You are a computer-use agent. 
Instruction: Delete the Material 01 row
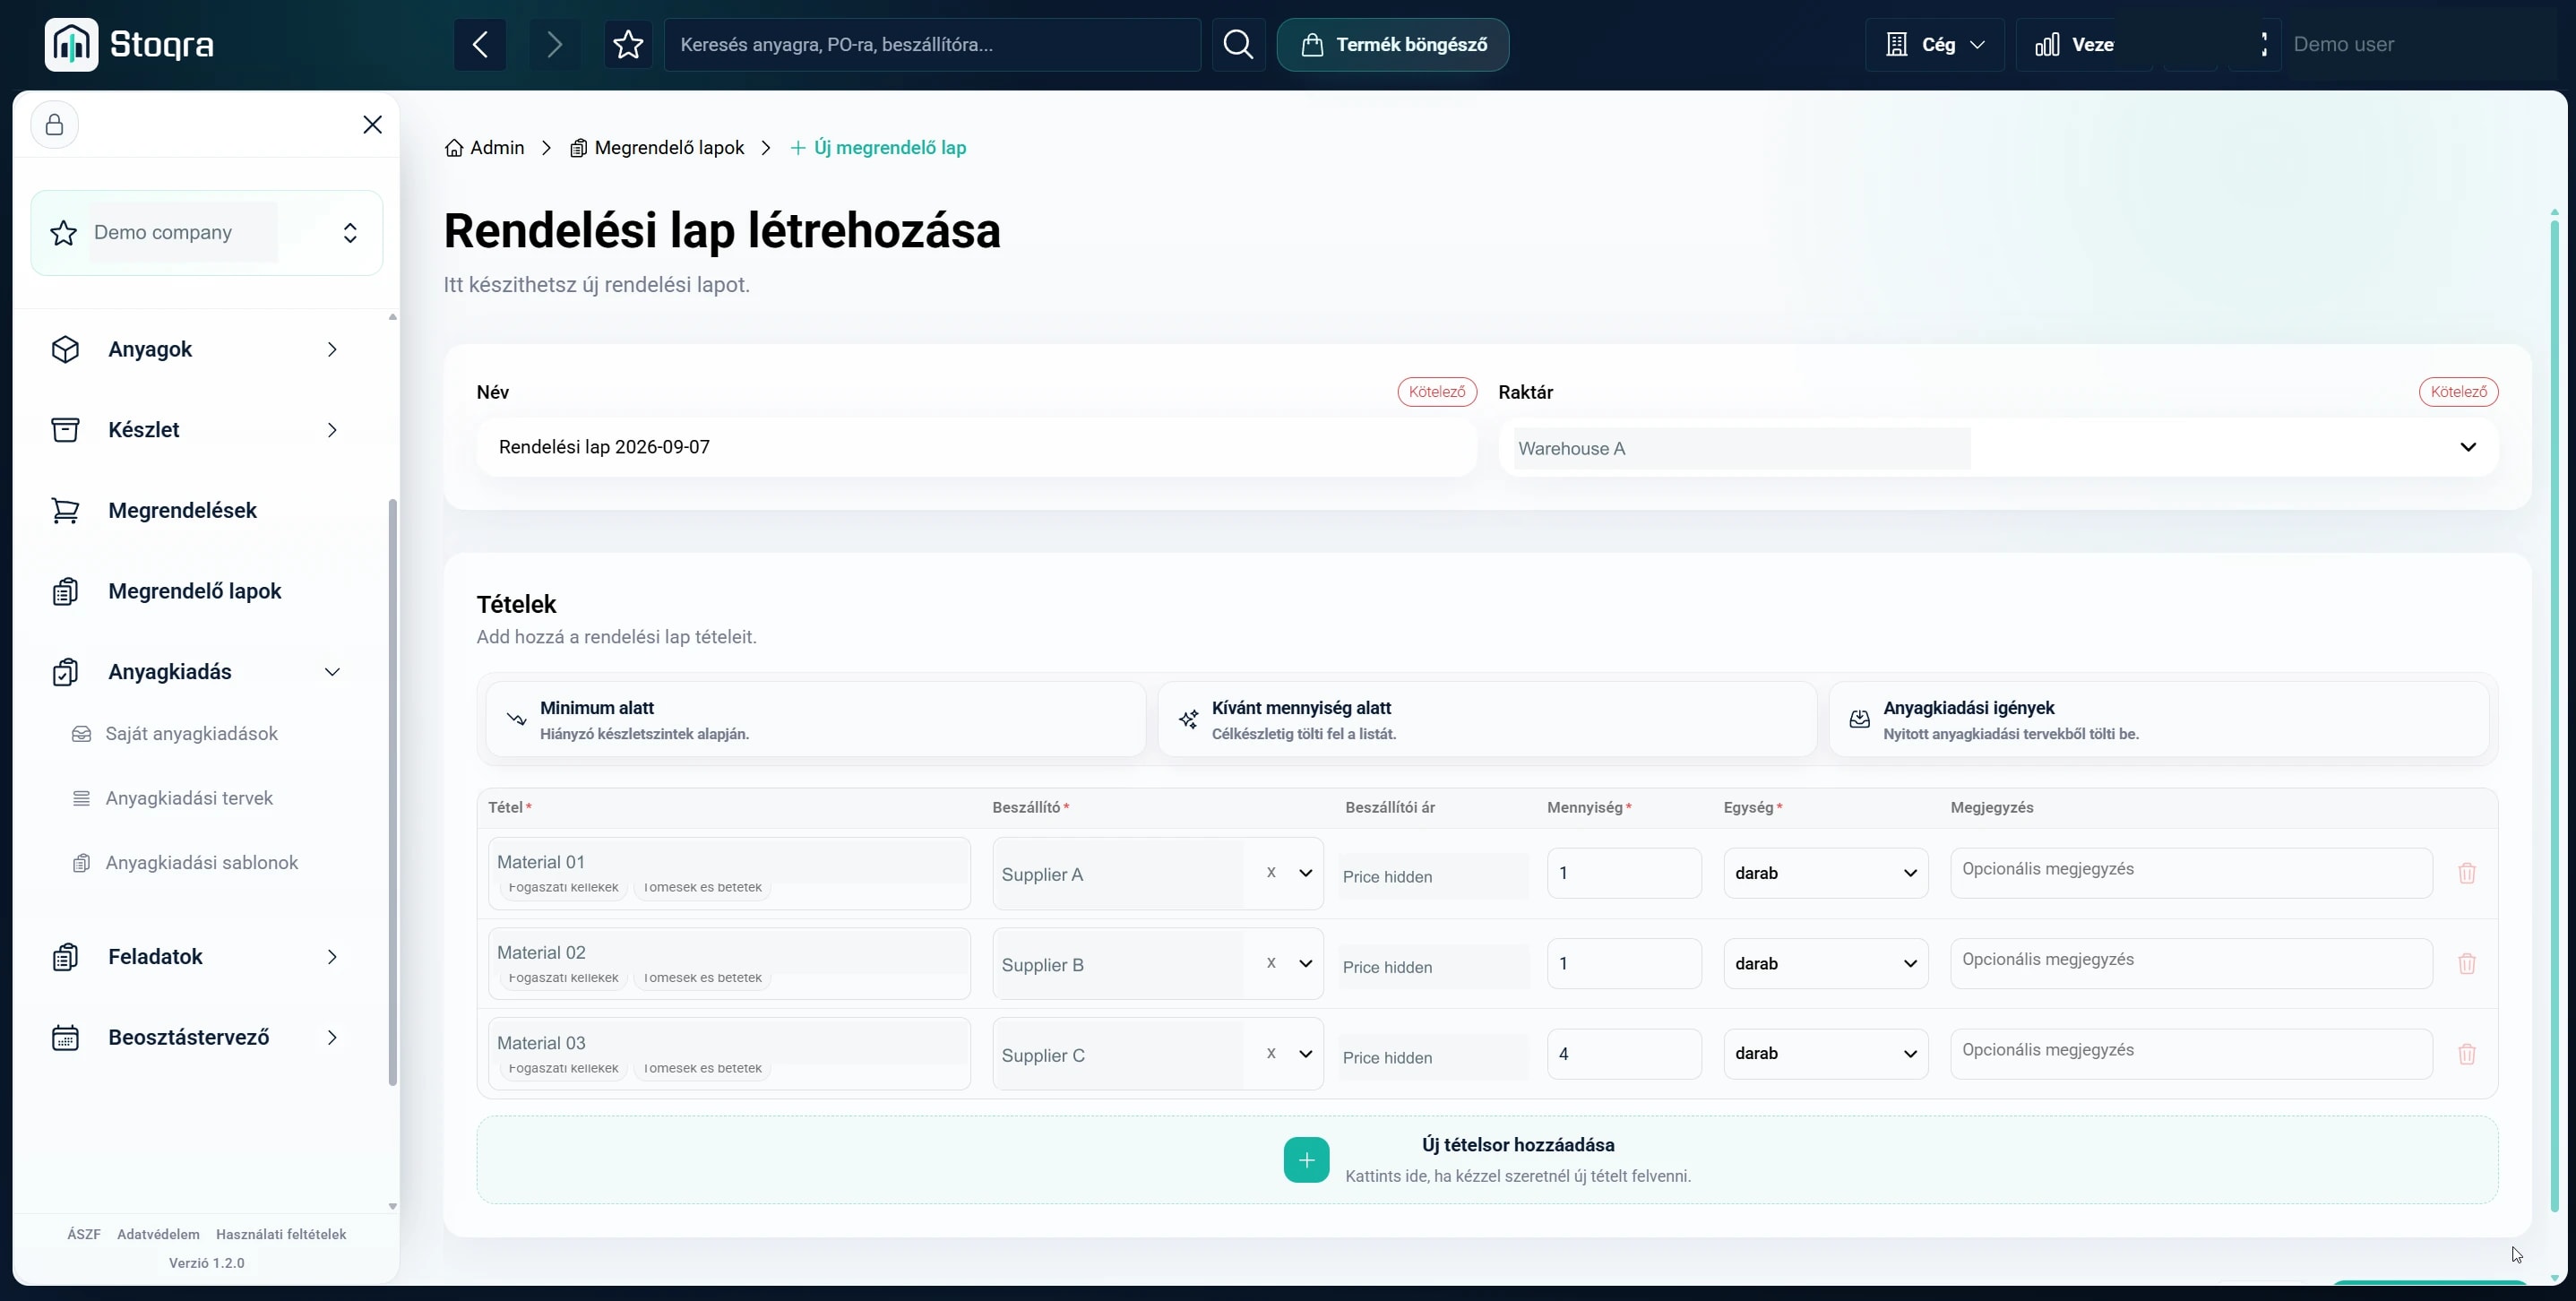[2467, 873]
